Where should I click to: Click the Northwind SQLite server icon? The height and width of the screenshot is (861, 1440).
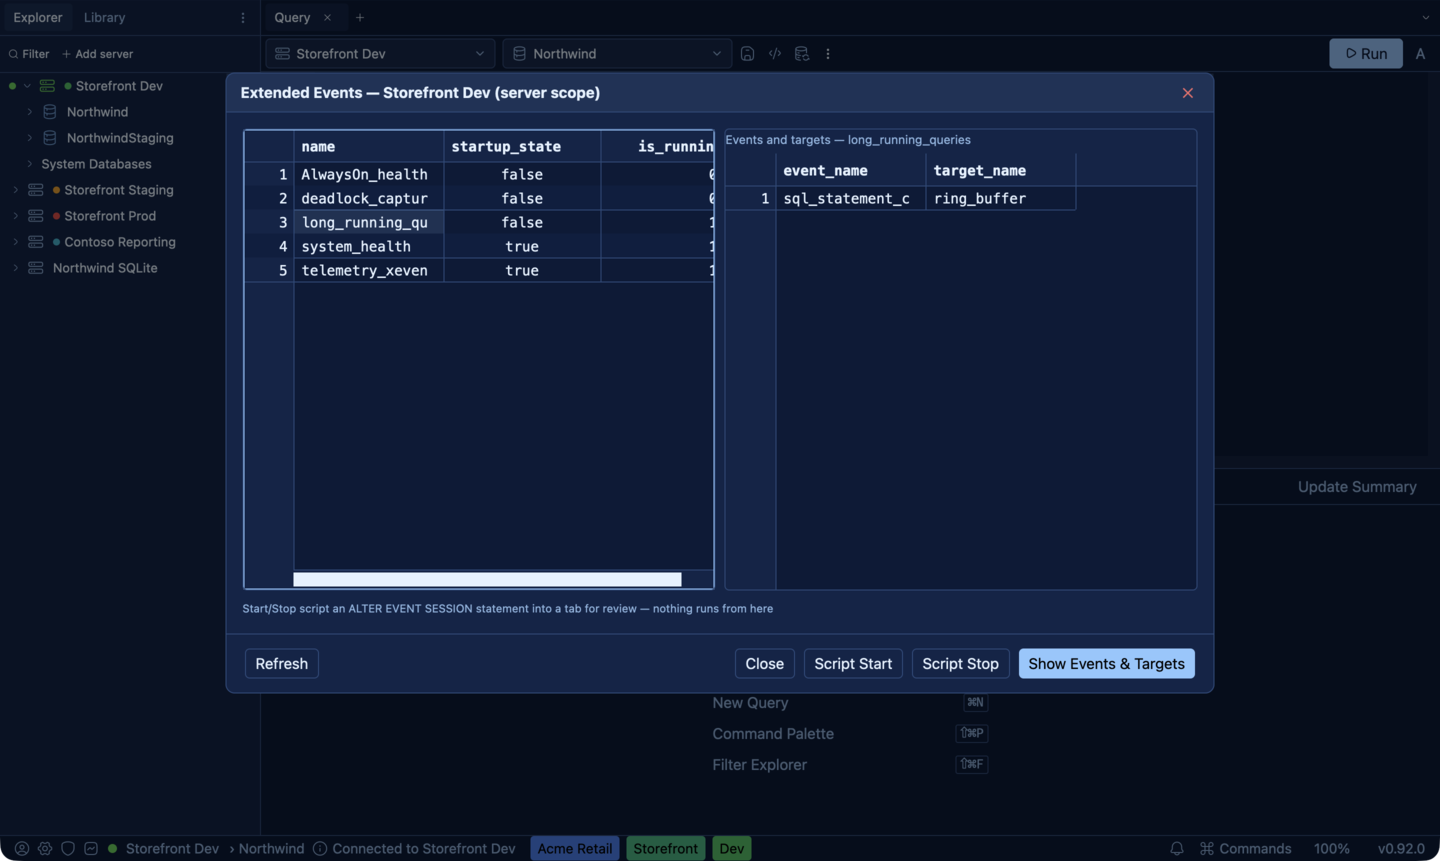[x=36, y=268]
